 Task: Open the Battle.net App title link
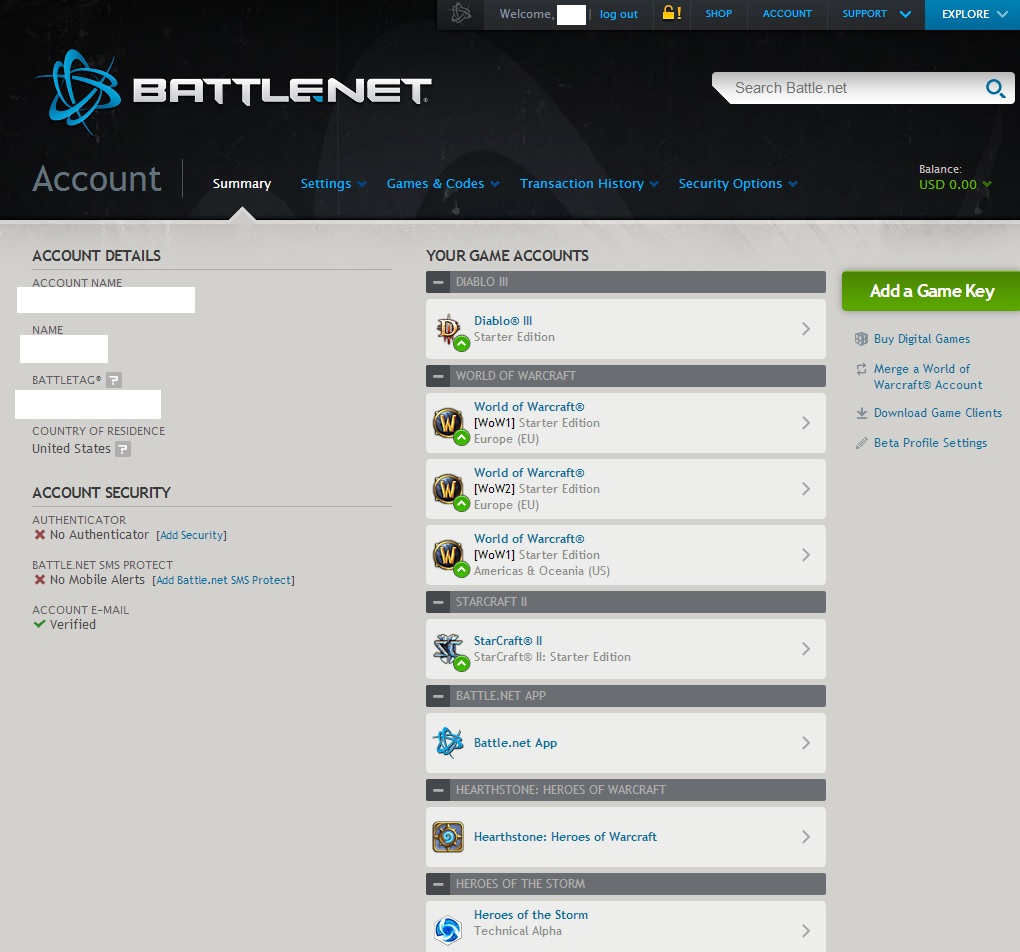coord(515,743)
